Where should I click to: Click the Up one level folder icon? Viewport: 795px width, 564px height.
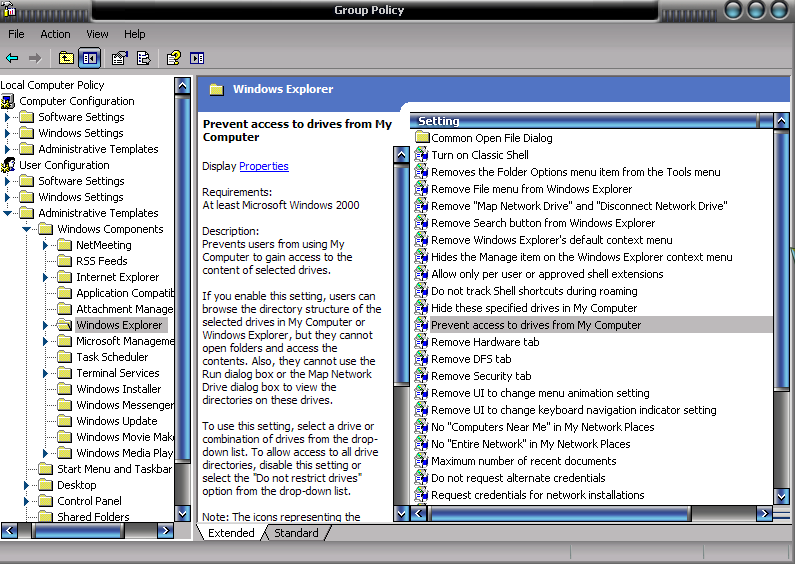(66, 58)
